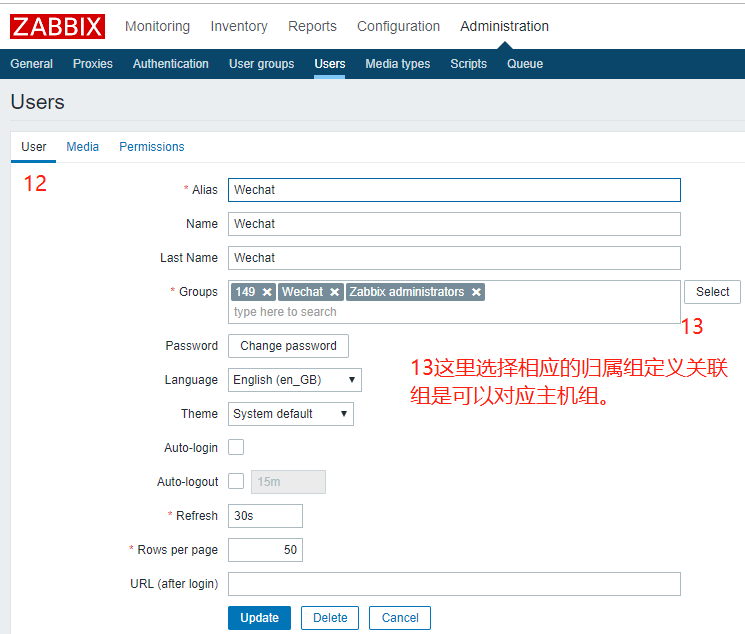Remove the Zabbix administrators group tag
The image size is (745, 634).
coord(476,292)
